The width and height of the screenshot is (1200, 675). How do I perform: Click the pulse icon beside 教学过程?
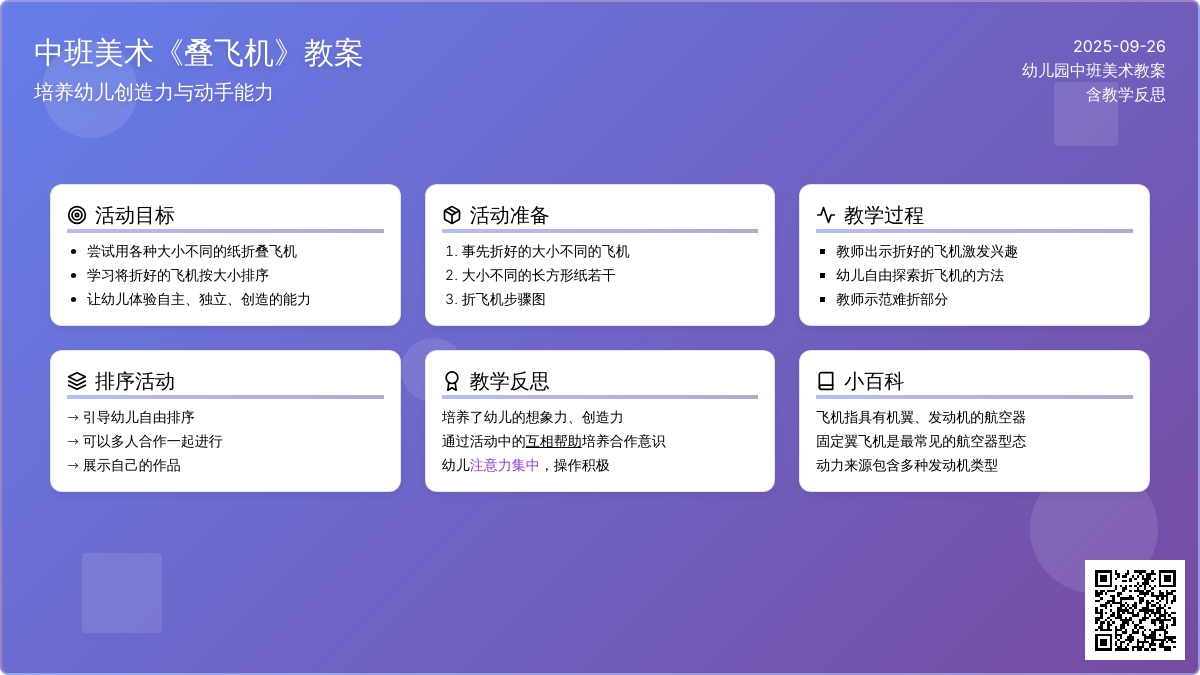826,215
